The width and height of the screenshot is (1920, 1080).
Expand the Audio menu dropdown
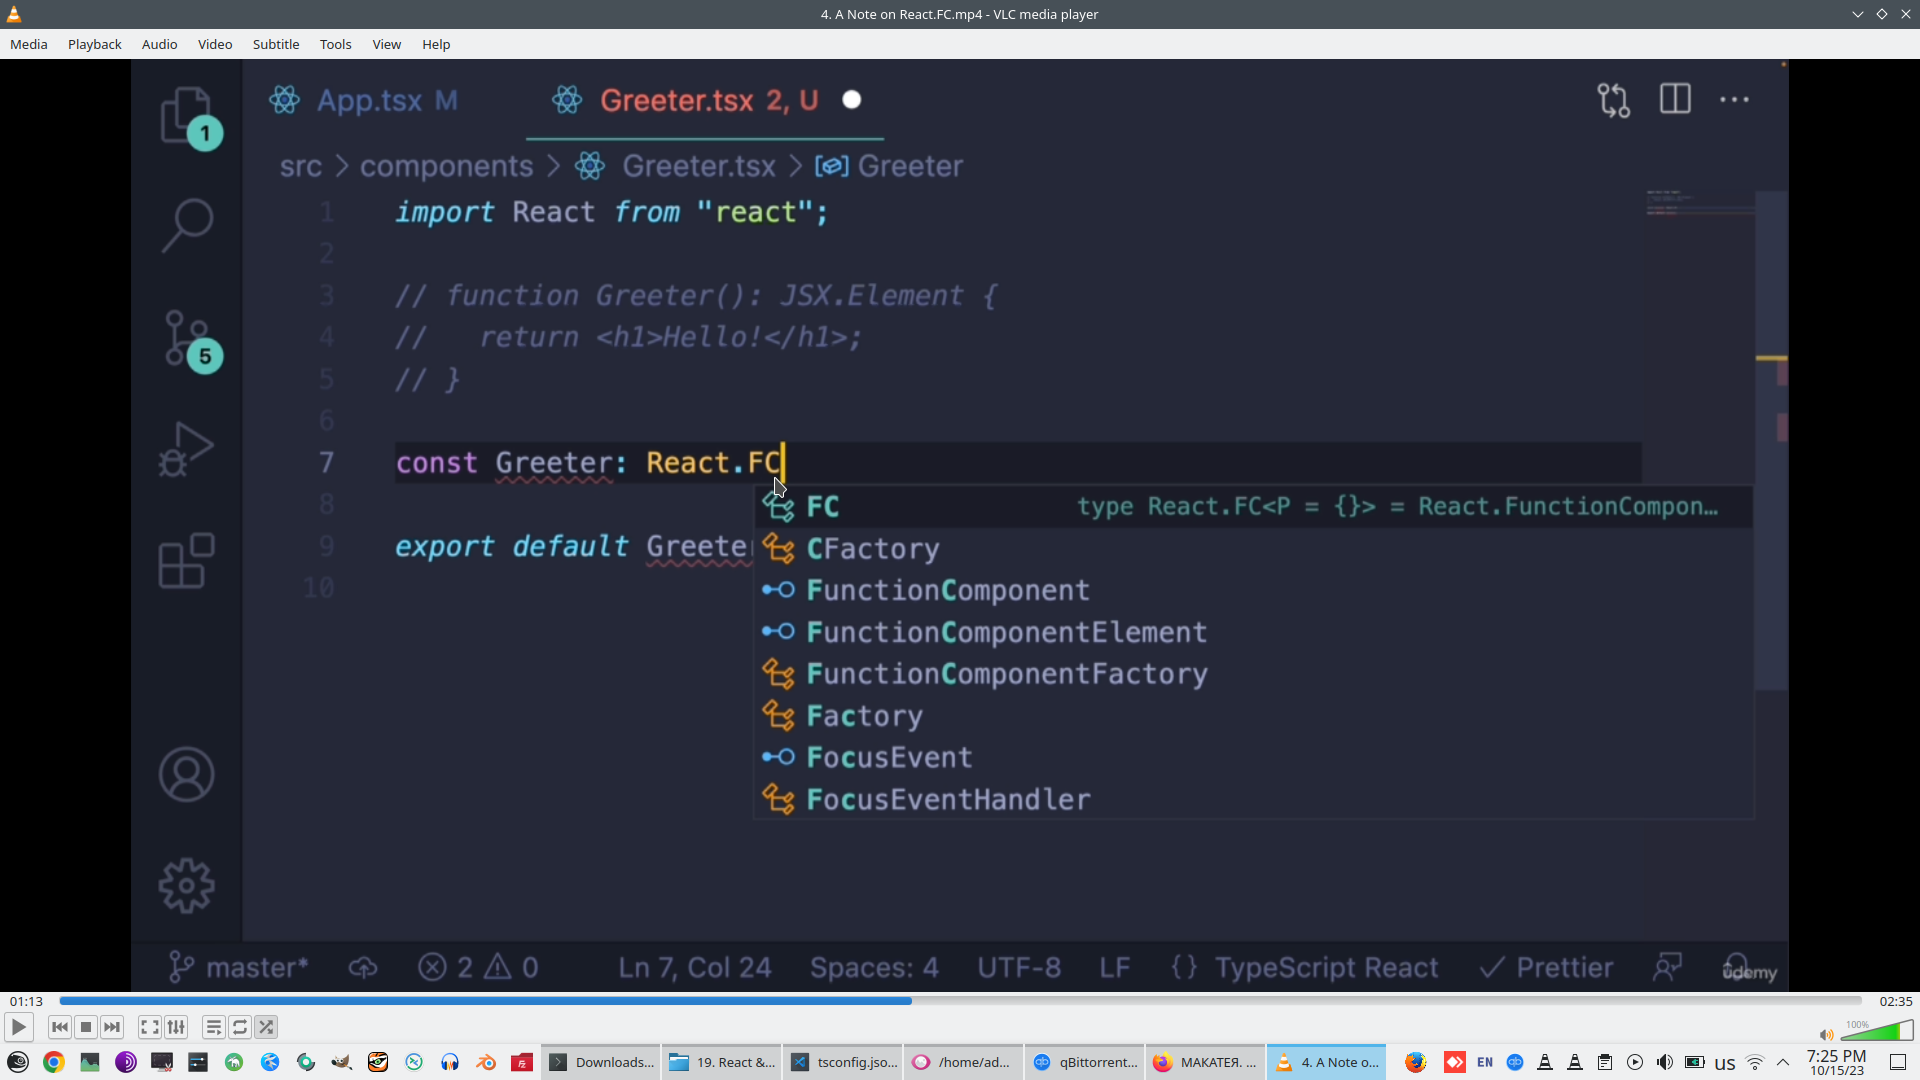coord(159,44)
